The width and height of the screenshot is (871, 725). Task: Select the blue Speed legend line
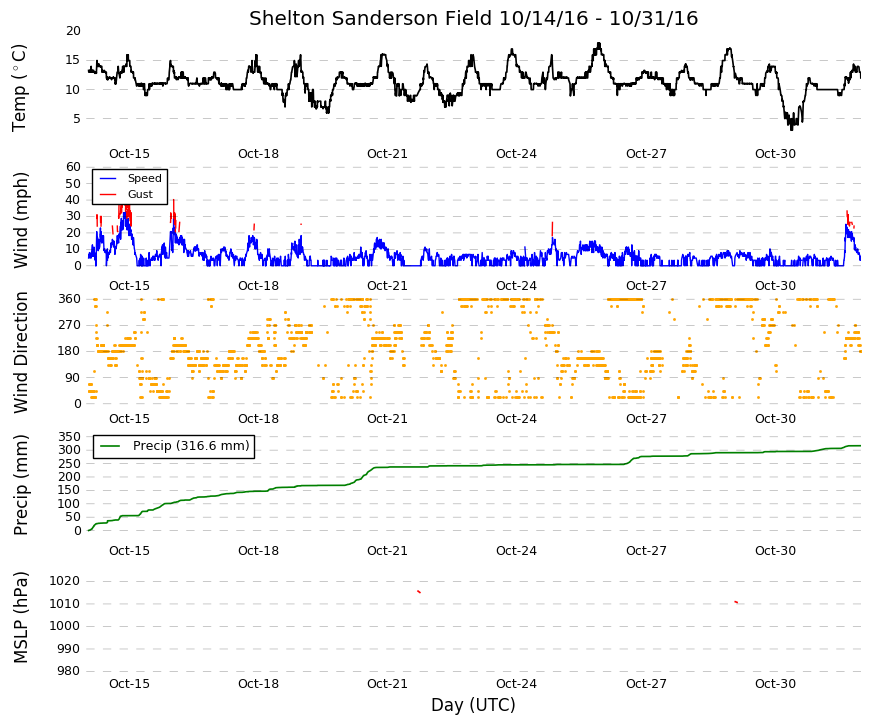click(108, 178)
